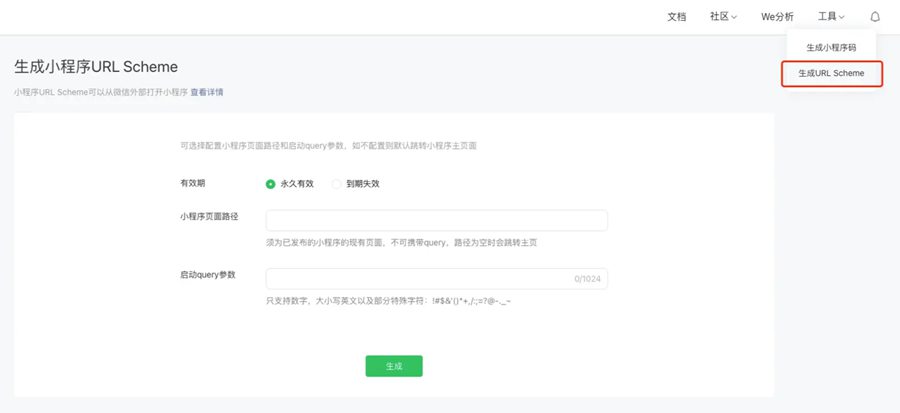Viewport: 900px width, 413px height.
Task: Click the hint text below the page path field
Action: pyautogui.click(x=405, y=243)
